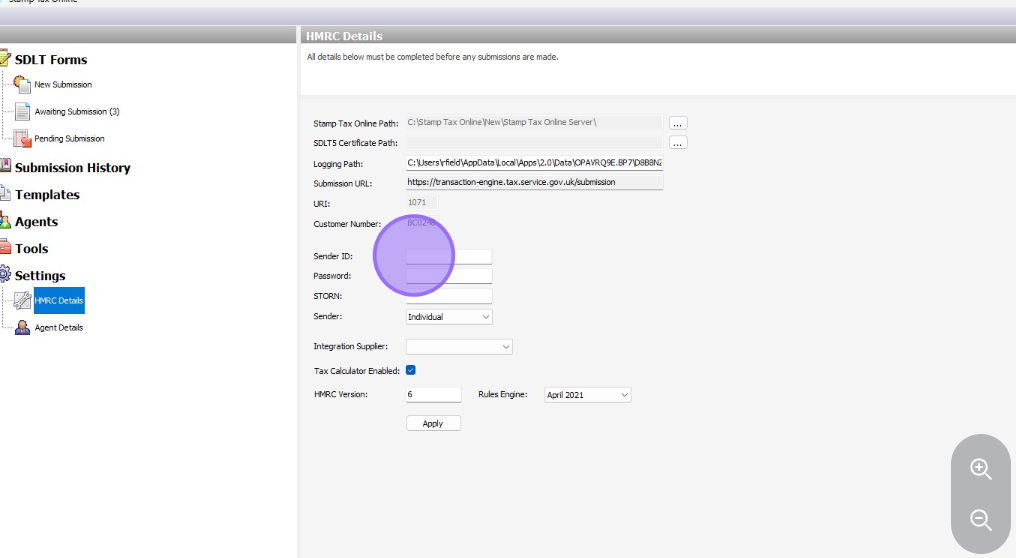Select the Templates section
This screenshot has height=558, width=1016.
point(47,195)
